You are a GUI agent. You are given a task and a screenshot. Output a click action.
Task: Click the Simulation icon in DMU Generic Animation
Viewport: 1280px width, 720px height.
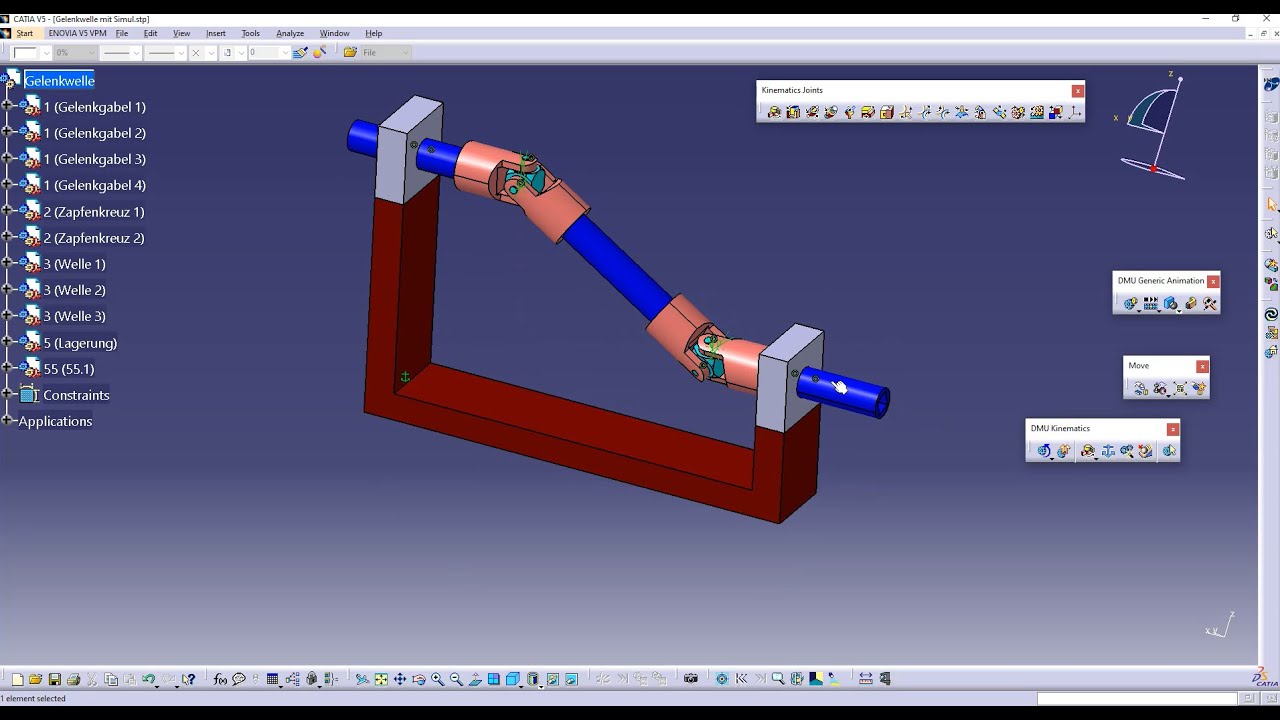(1131, 303)
